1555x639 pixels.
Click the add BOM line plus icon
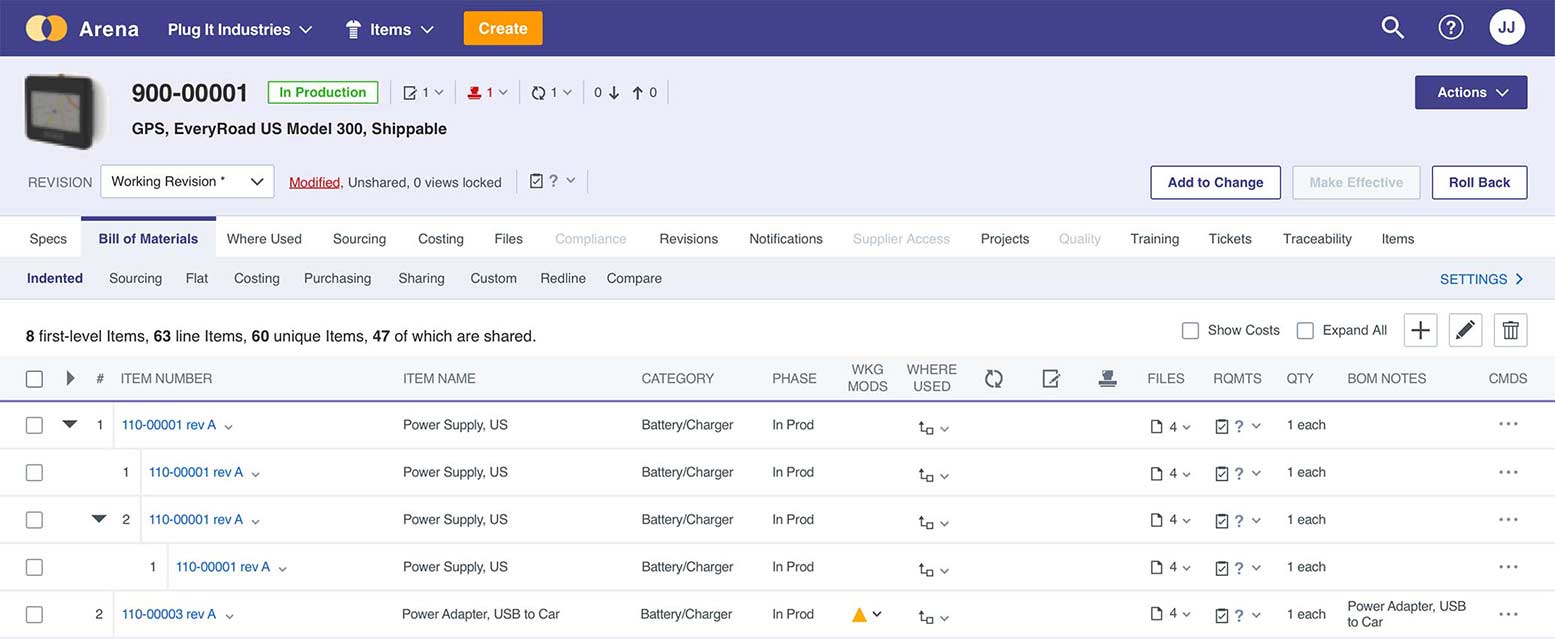pyautogui.click(x=1420, y=330)
